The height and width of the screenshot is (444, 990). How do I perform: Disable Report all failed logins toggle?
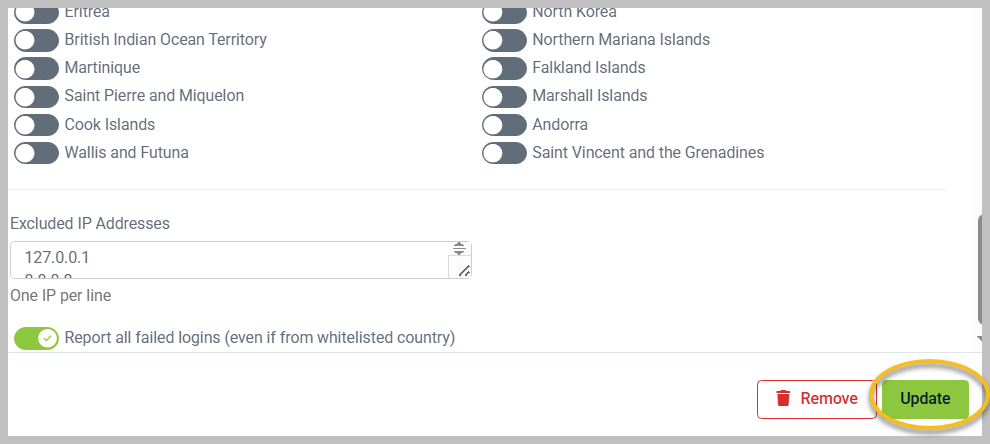coord(36,338)
